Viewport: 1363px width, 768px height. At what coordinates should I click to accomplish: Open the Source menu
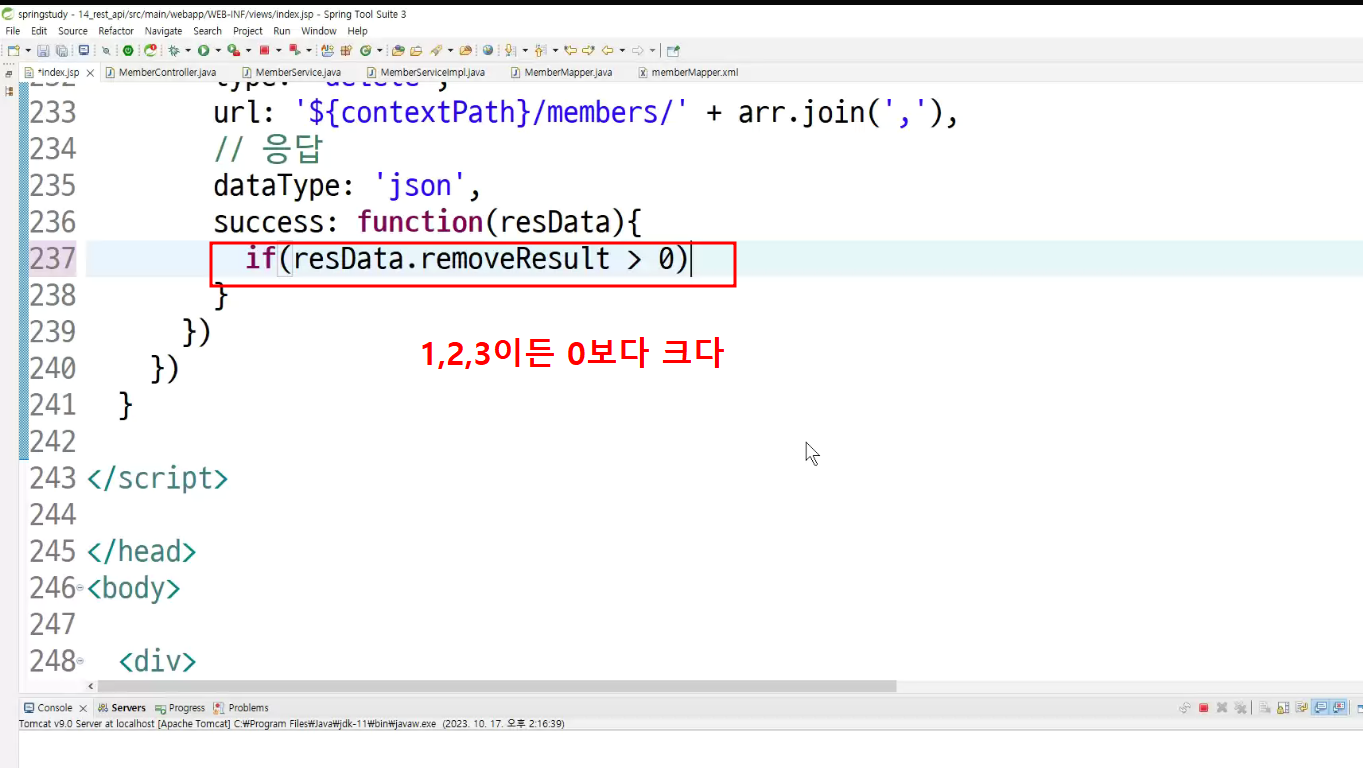73,31
